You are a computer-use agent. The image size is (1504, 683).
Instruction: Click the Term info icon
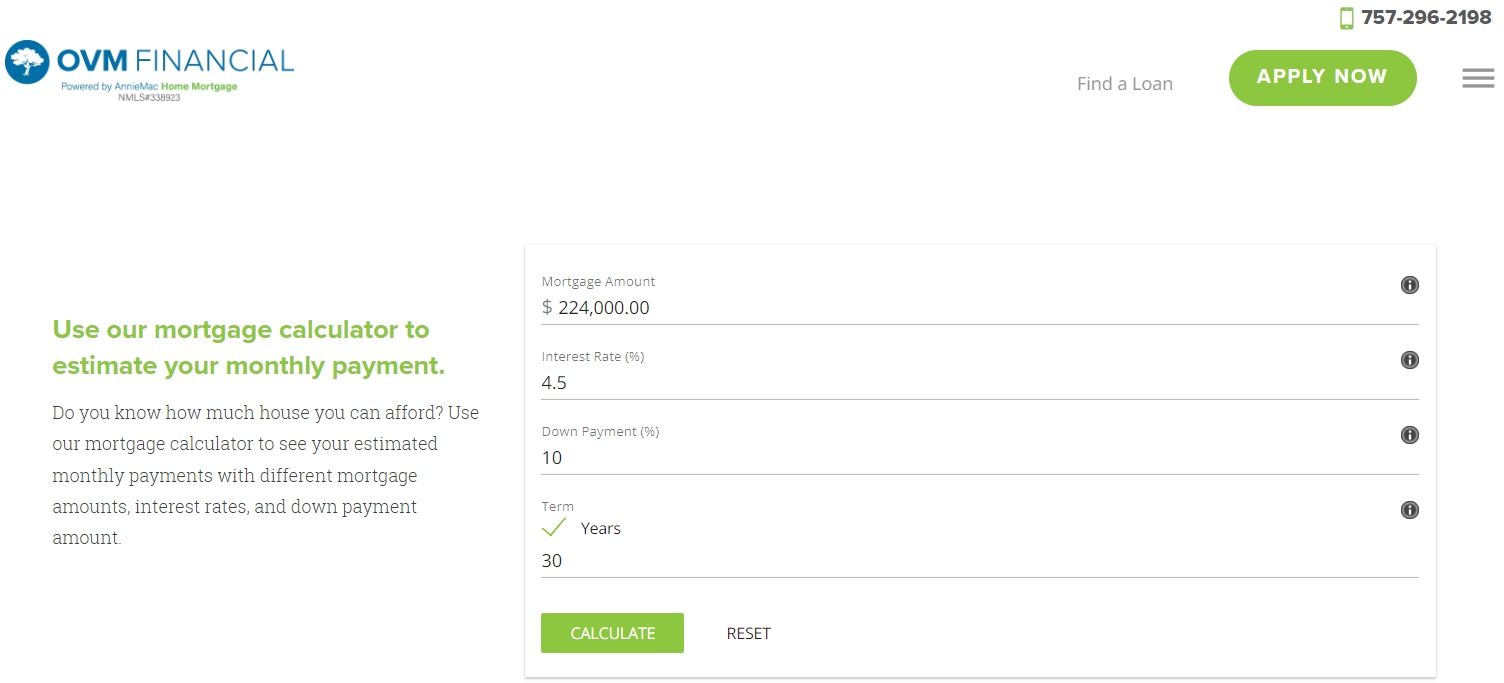pyautogui.click(x=1410, y=510)
